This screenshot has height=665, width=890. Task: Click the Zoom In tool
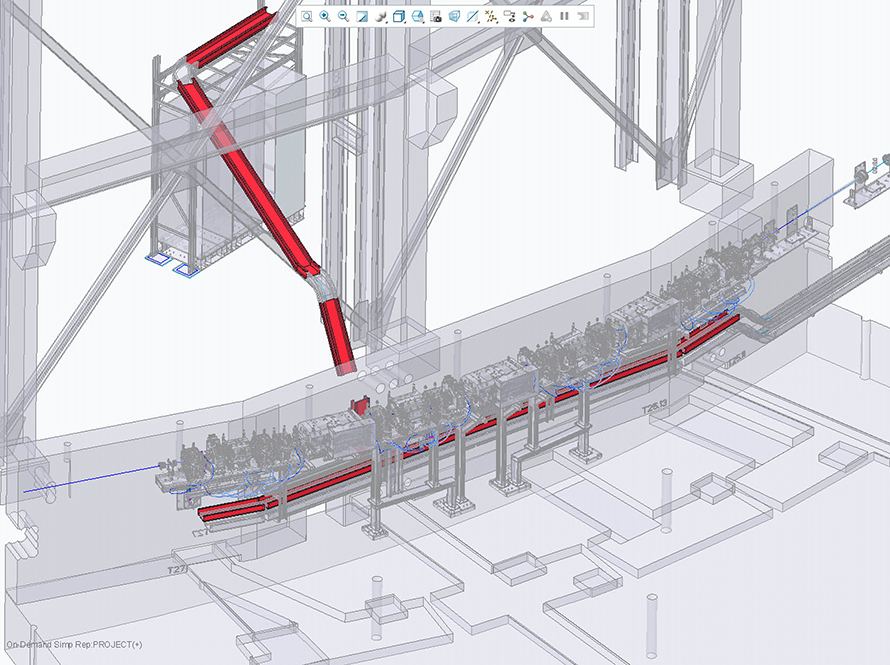click(x=324, y=14)
